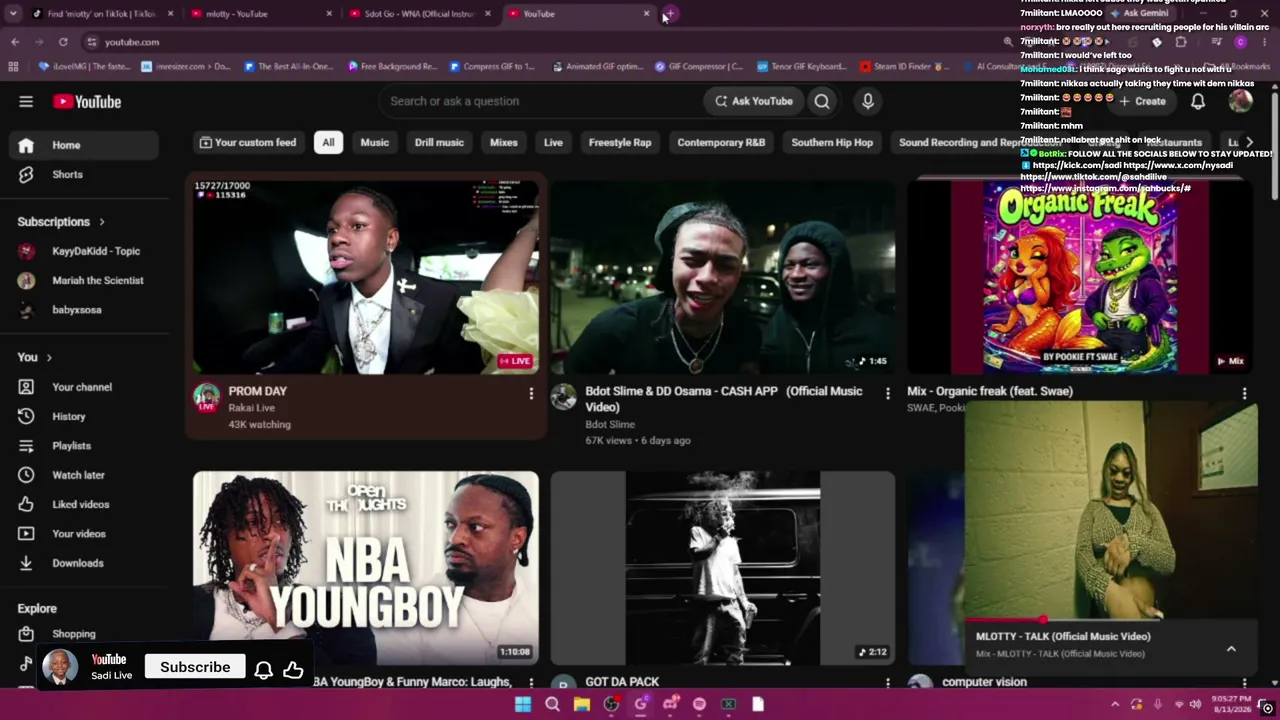Click the browser address bar showing youtube.com
1280x720 pixels.
pos(540,42)
